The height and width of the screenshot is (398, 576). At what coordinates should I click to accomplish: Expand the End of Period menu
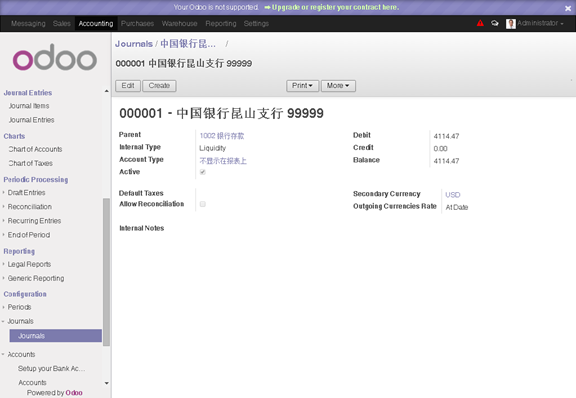(29, 235)
